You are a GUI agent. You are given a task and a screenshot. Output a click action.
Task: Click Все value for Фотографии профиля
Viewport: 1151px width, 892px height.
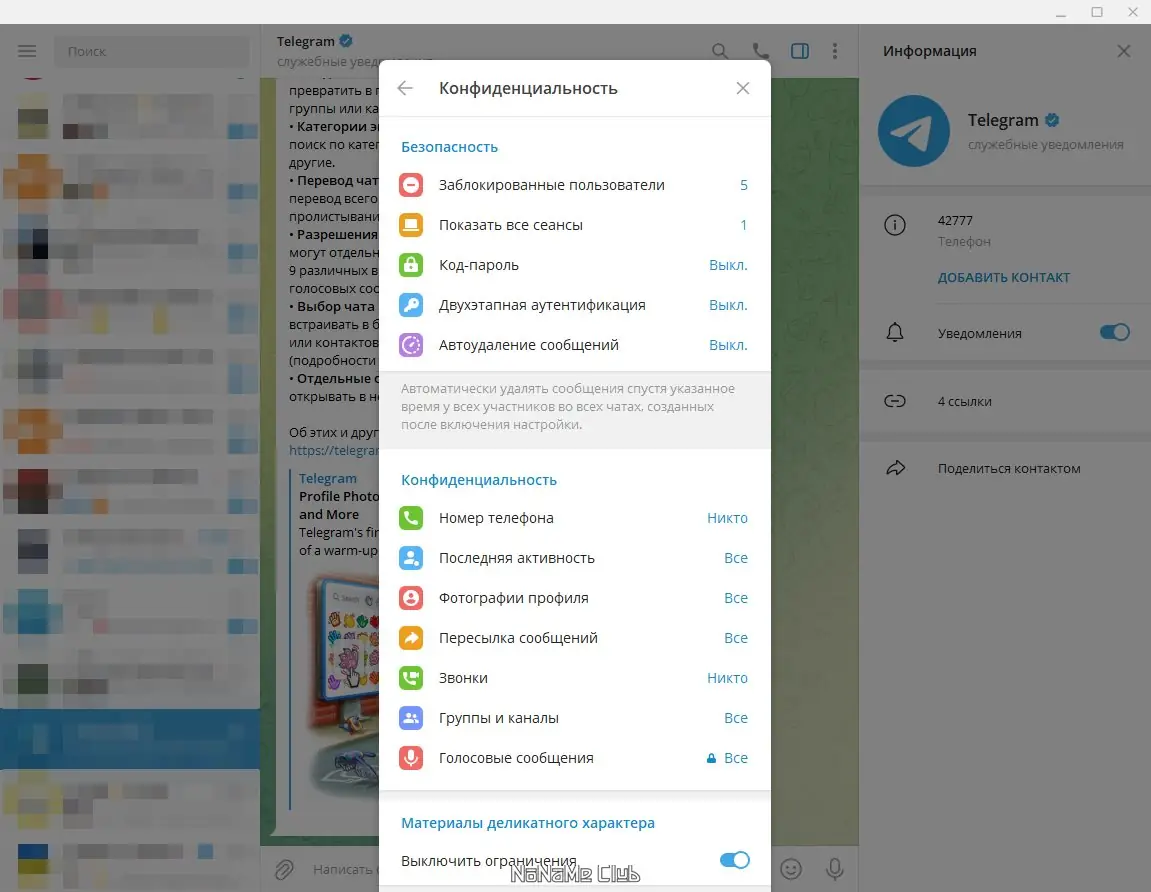(x=736, y=598)
